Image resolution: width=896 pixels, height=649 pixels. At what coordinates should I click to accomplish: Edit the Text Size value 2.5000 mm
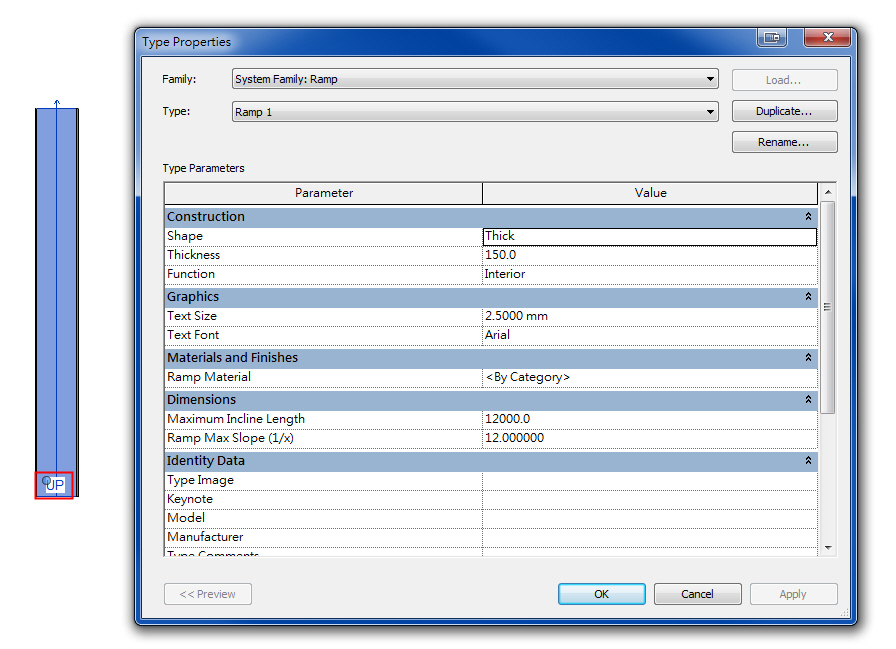point(650,316)
